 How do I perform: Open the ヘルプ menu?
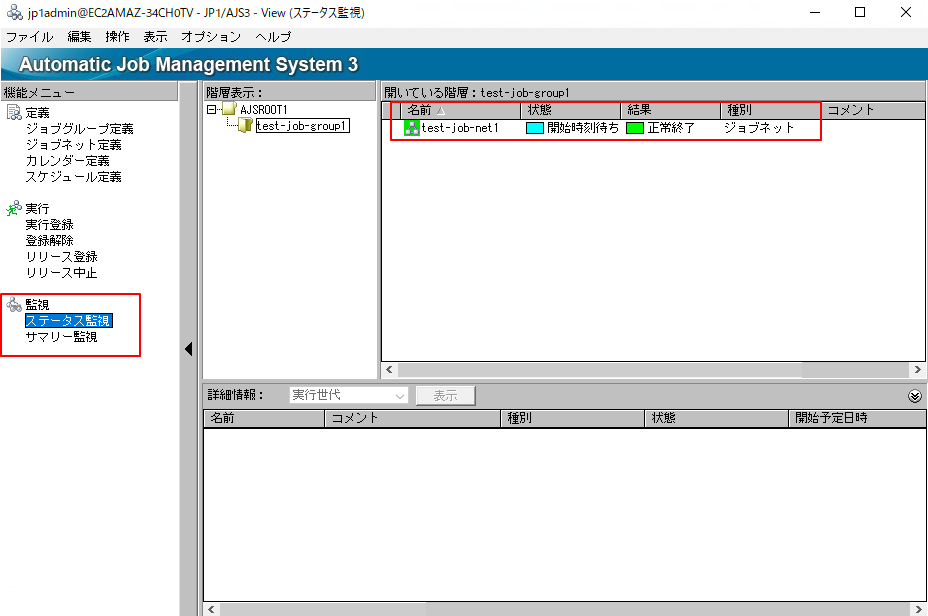tap(273, 37)
